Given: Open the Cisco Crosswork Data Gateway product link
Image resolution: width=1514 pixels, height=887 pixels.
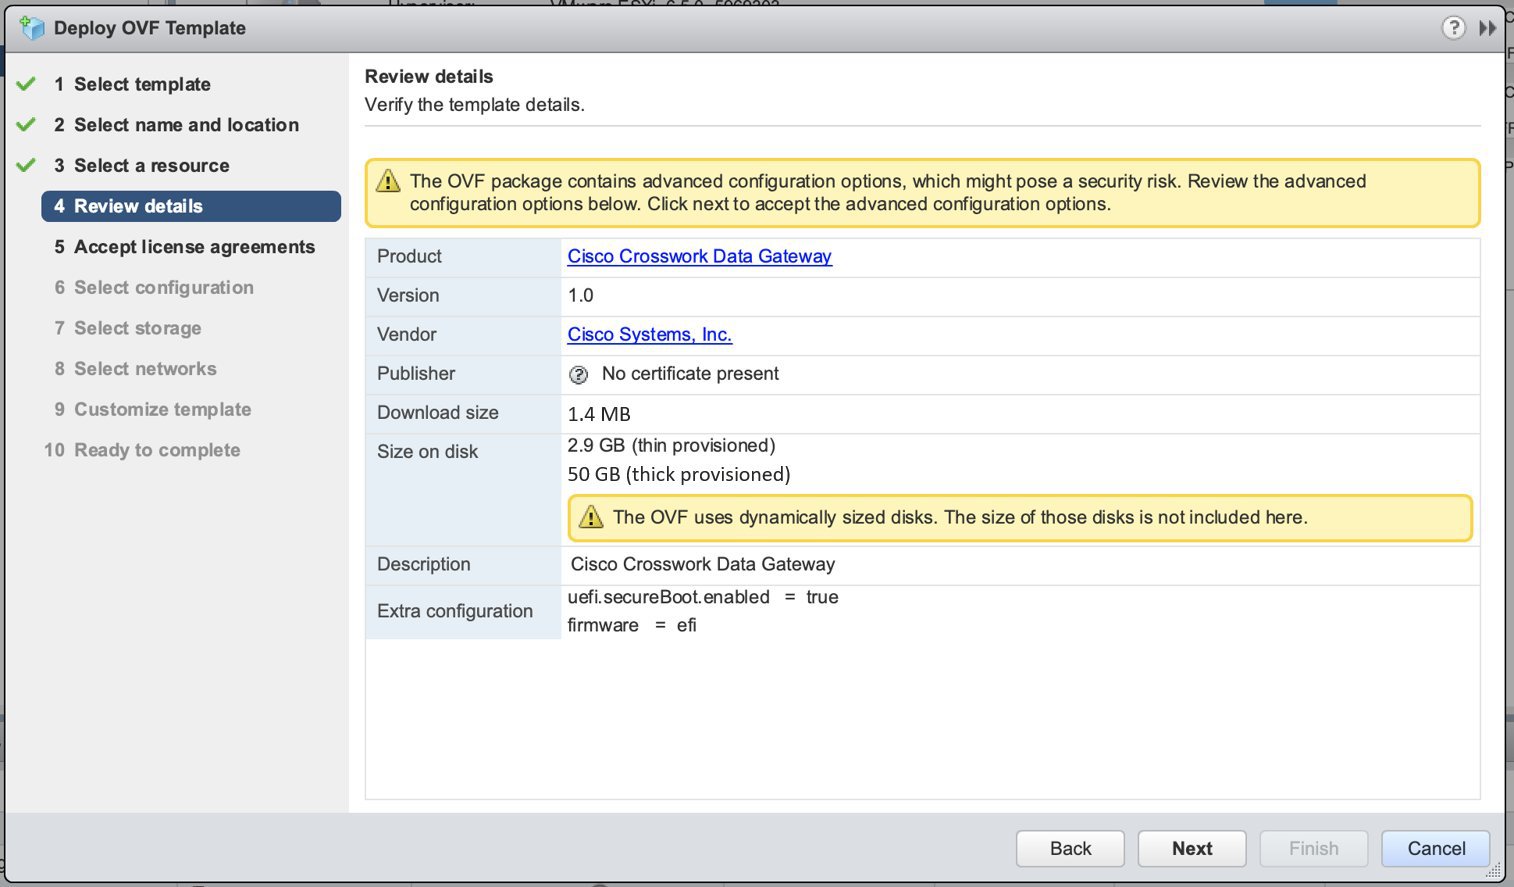Looking at the screenshot, I should [x=699, y=256].
